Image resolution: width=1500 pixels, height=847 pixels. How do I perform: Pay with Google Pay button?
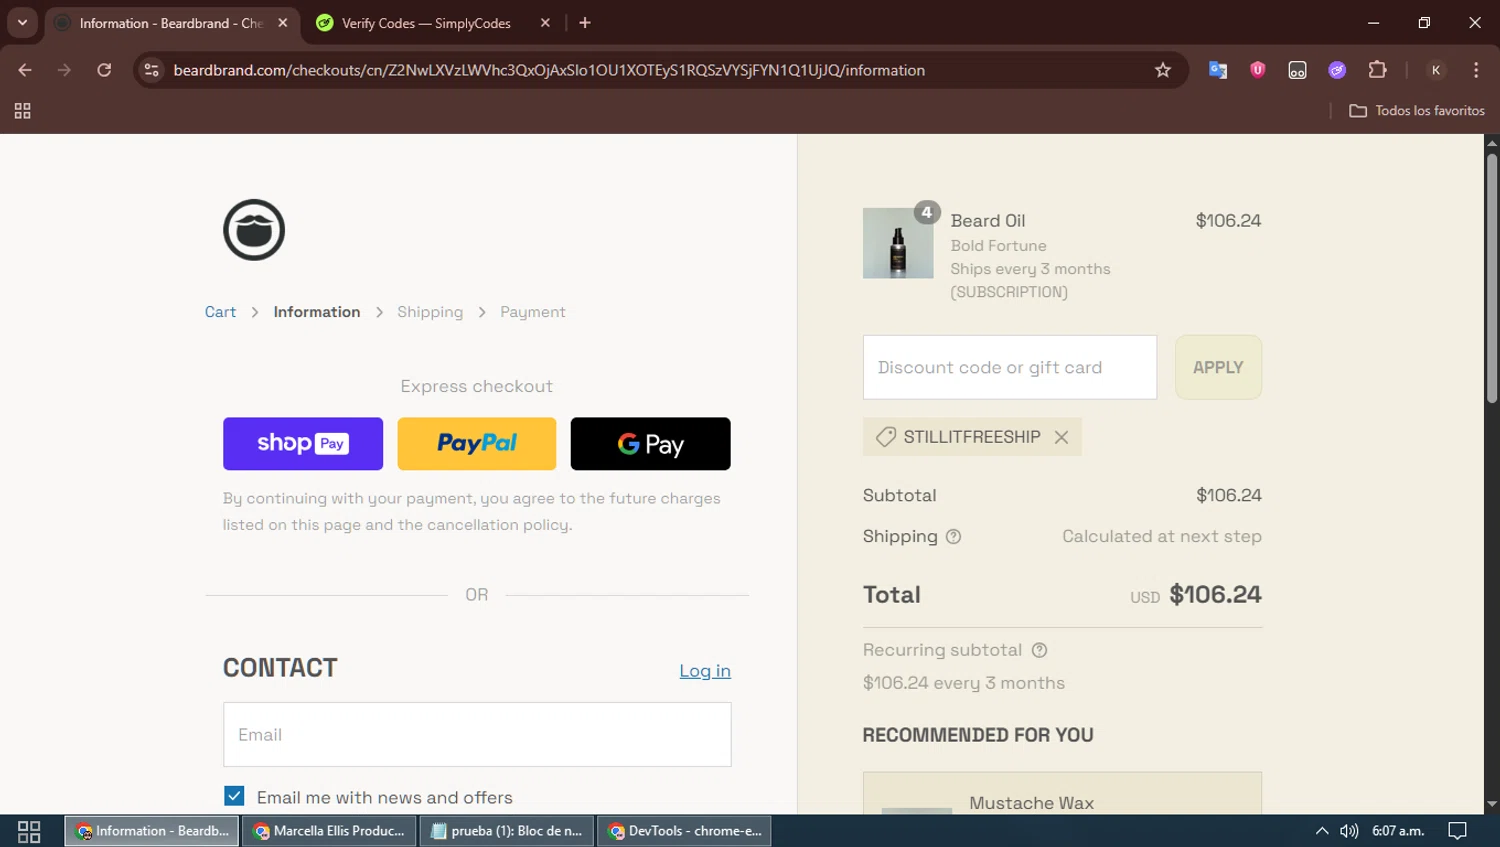(x=651, y=444)
